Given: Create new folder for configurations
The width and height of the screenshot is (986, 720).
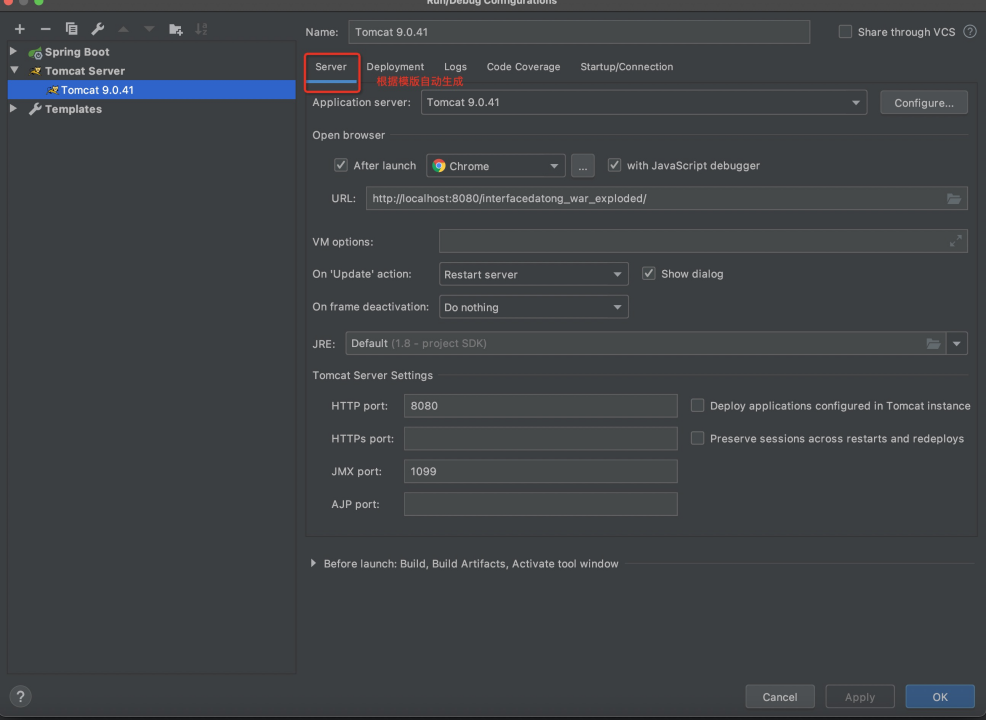Looking at the screenshot, I should (x=175, y=29).
